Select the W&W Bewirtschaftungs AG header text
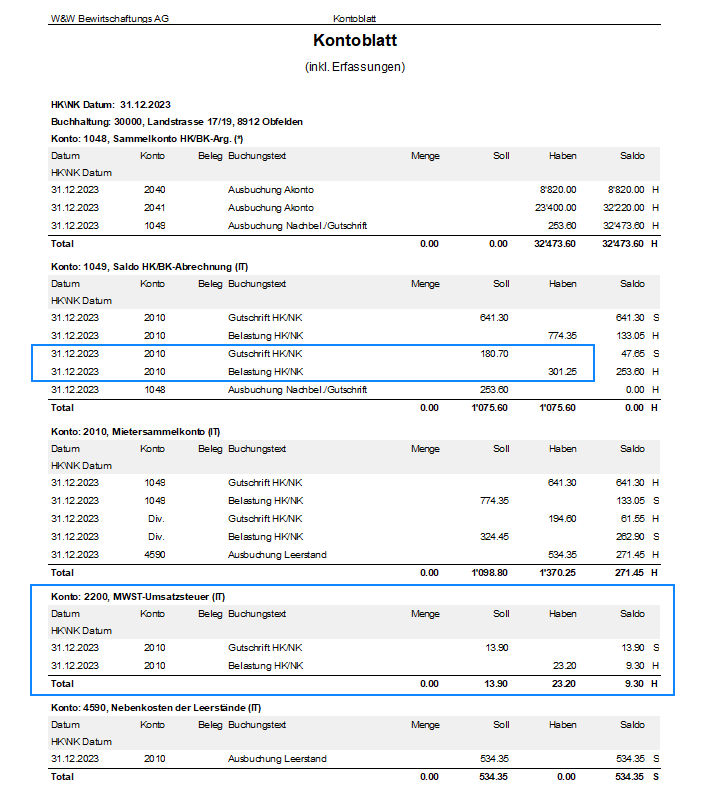Viewport: 706px width, 797px height. coord(110,19)
